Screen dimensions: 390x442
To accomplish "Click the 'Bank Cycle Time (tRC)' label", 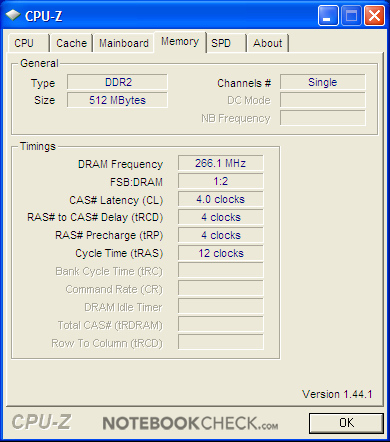I will [x=109, y=272].
